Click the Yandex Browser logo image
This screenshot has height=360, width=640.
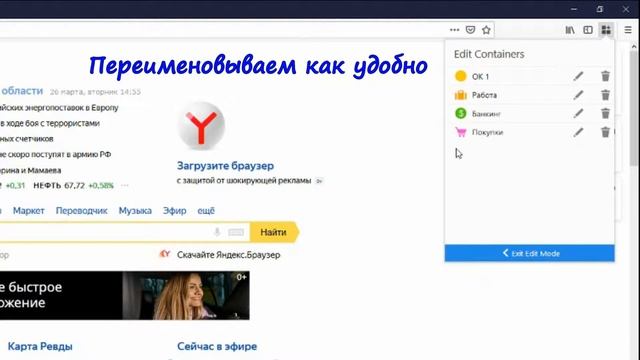tap(201, 126)
